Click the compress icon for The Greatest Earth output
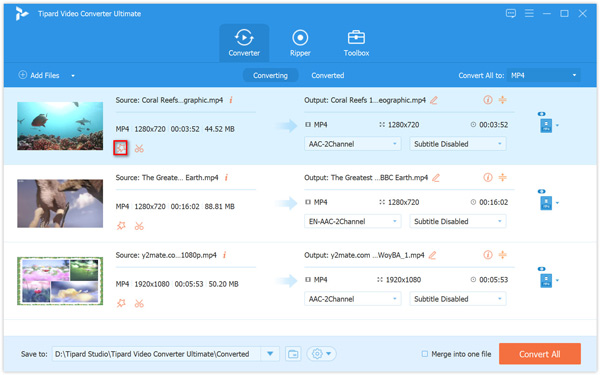Image resolution: width=600 pixels, height=375 pixels. (x=502, y=178)
